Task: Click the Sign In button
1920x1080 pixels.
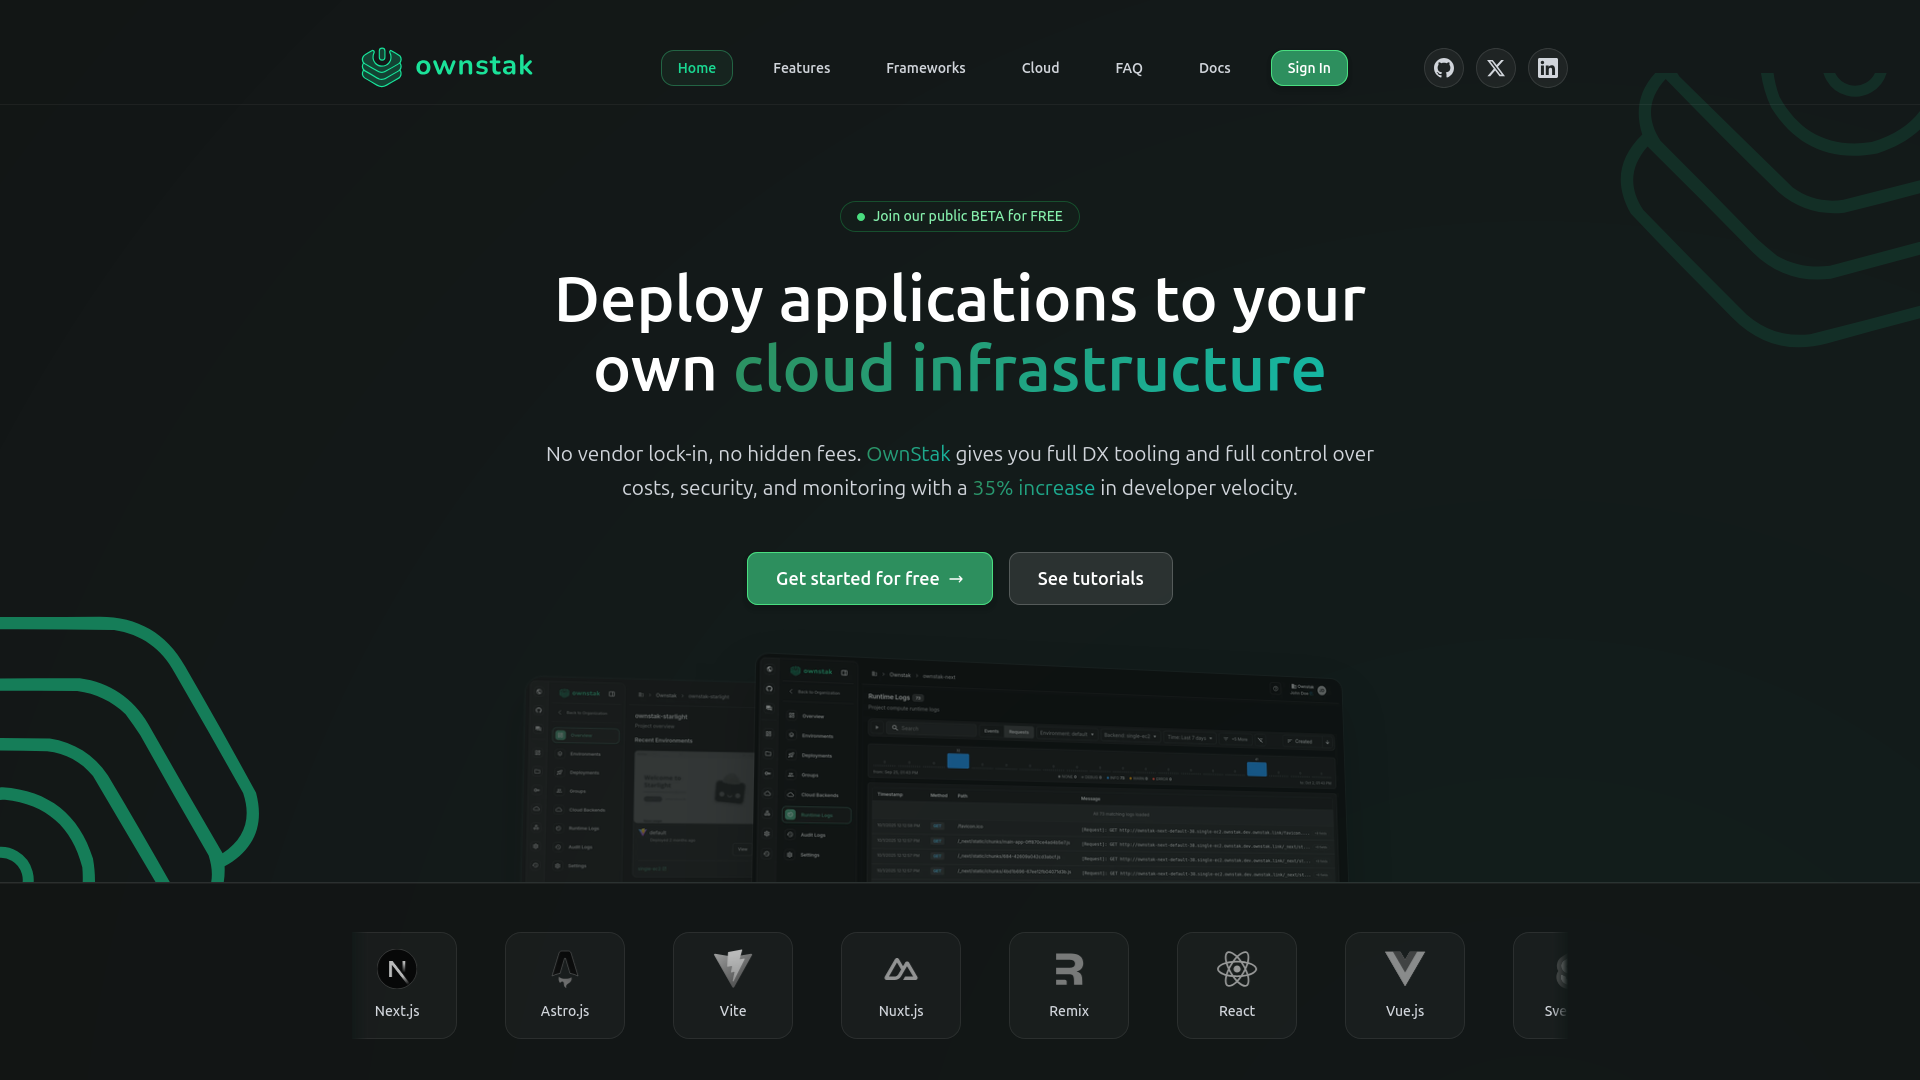Action: coord(1309,68)
